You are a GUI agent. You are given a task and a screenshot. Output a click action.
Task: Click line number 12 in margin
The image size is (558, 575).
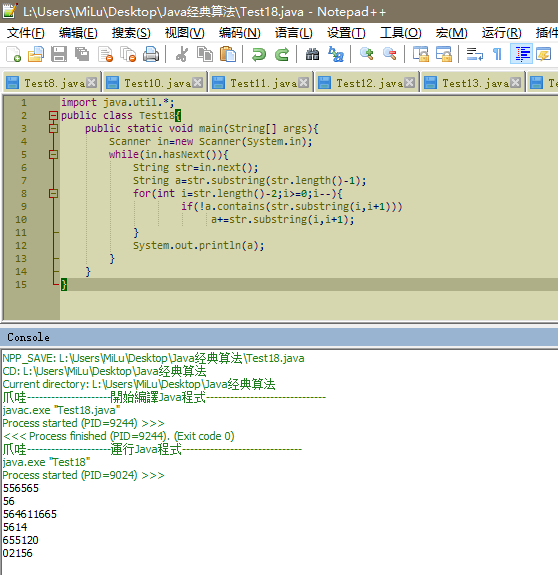coord(21,246)
